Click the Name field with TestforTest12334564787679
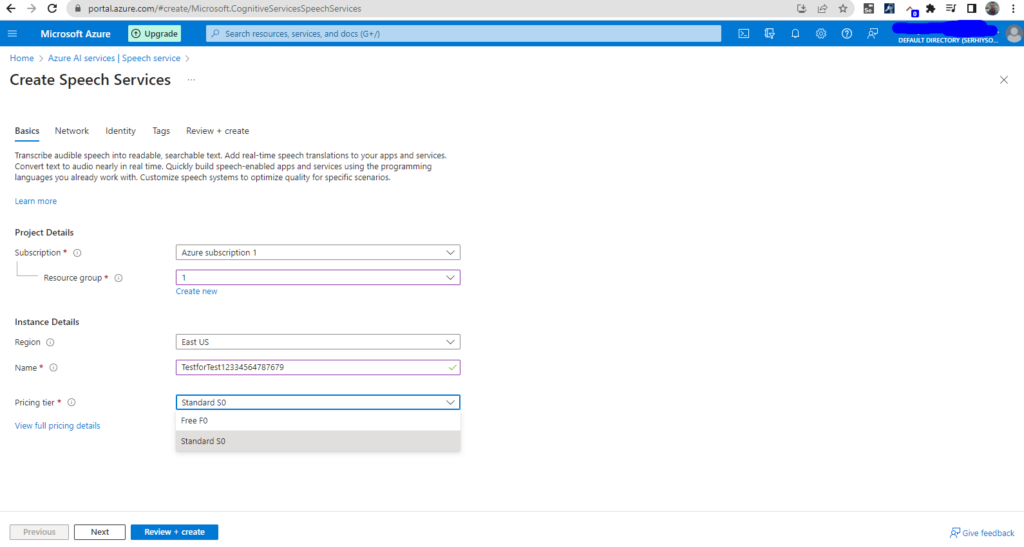Screen dimensions: 1024x547 tap(318, 367)
